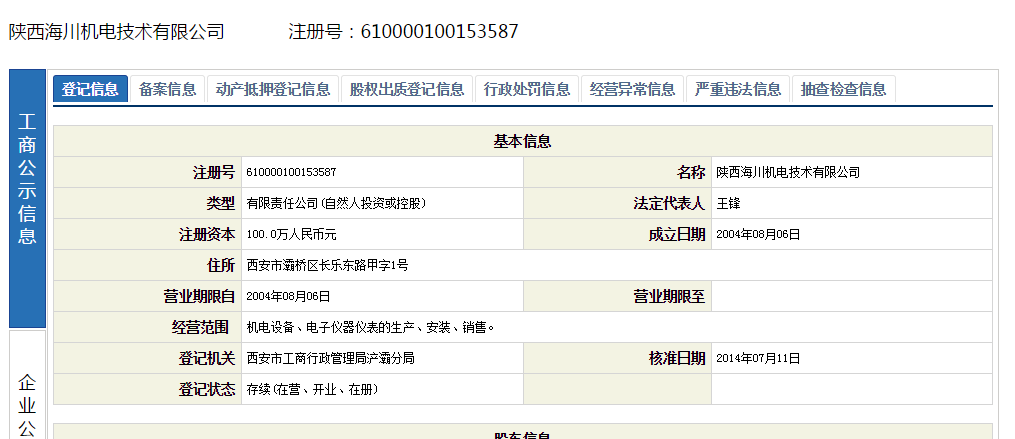
Task: Click the legal representative name 王锋
Action: click(728, 203)
